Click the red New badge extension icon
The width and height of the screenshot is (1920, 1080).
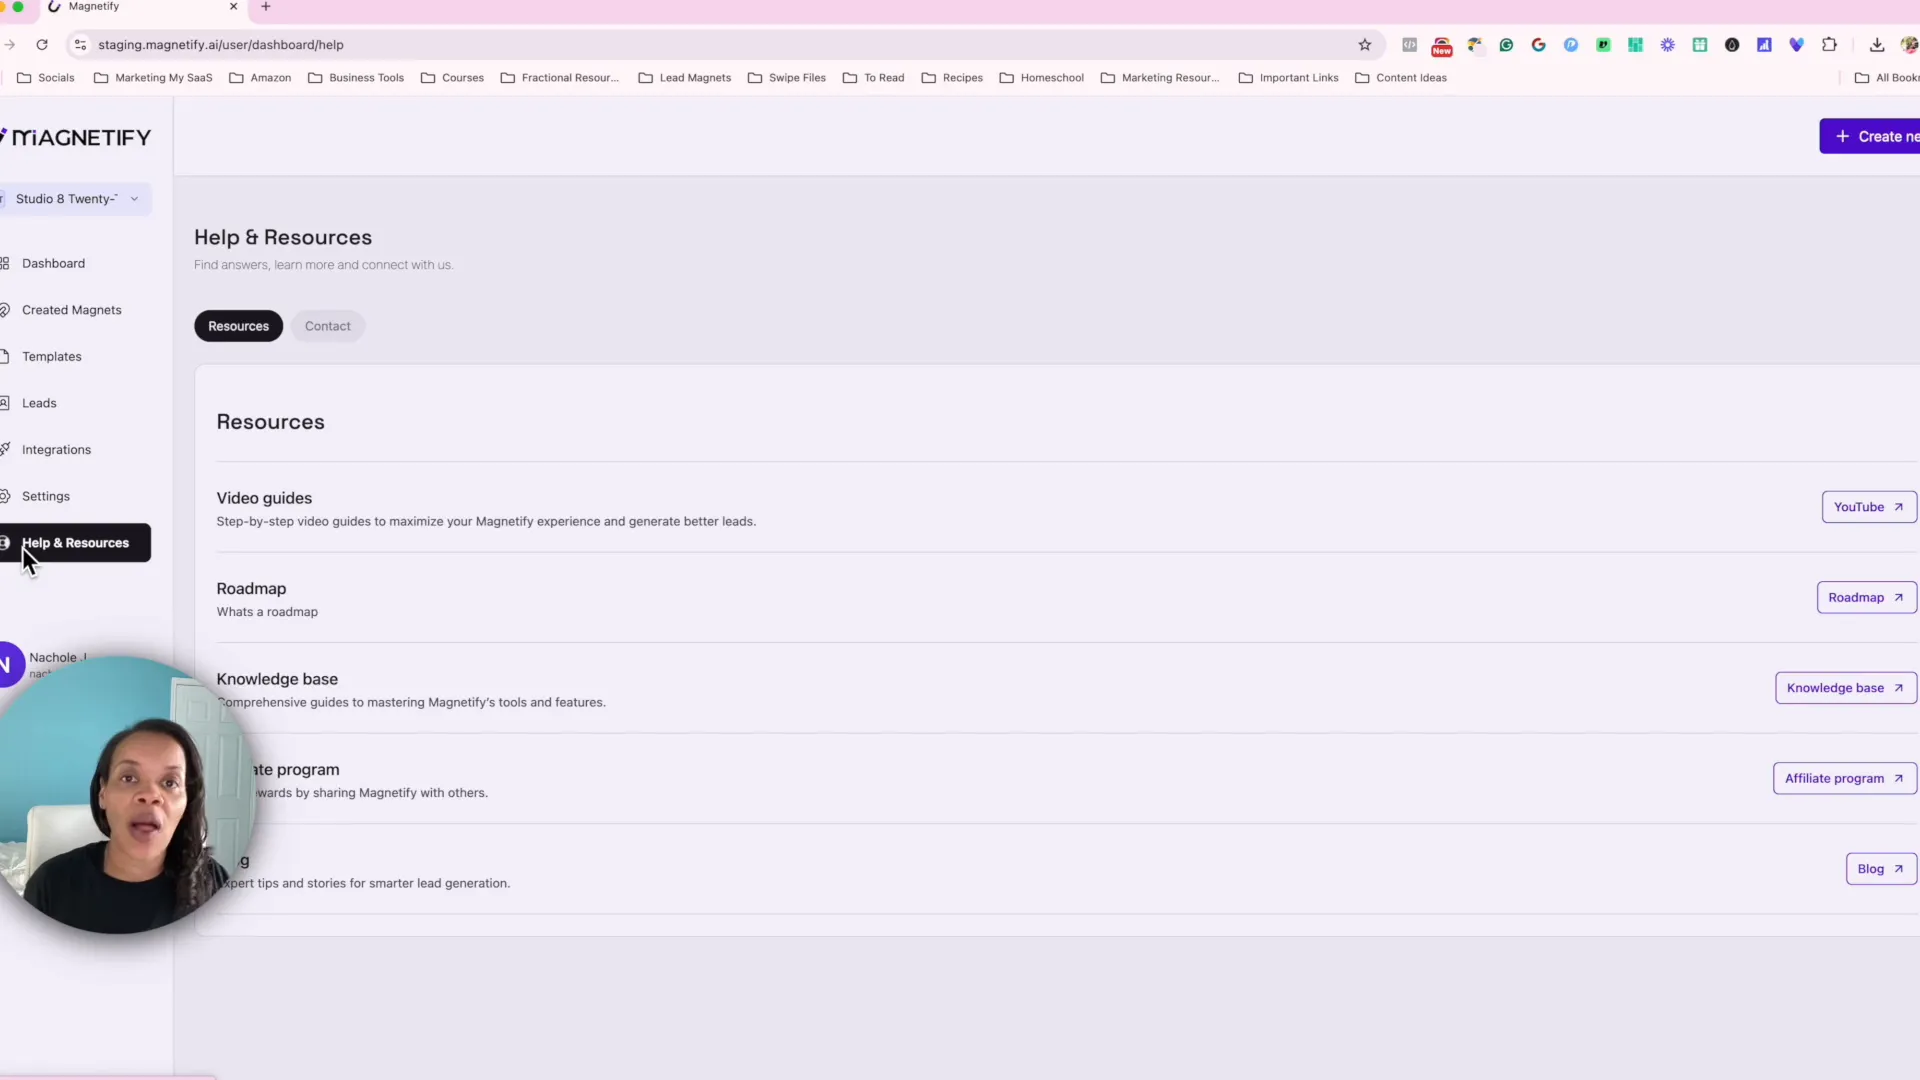[1441, 46]
